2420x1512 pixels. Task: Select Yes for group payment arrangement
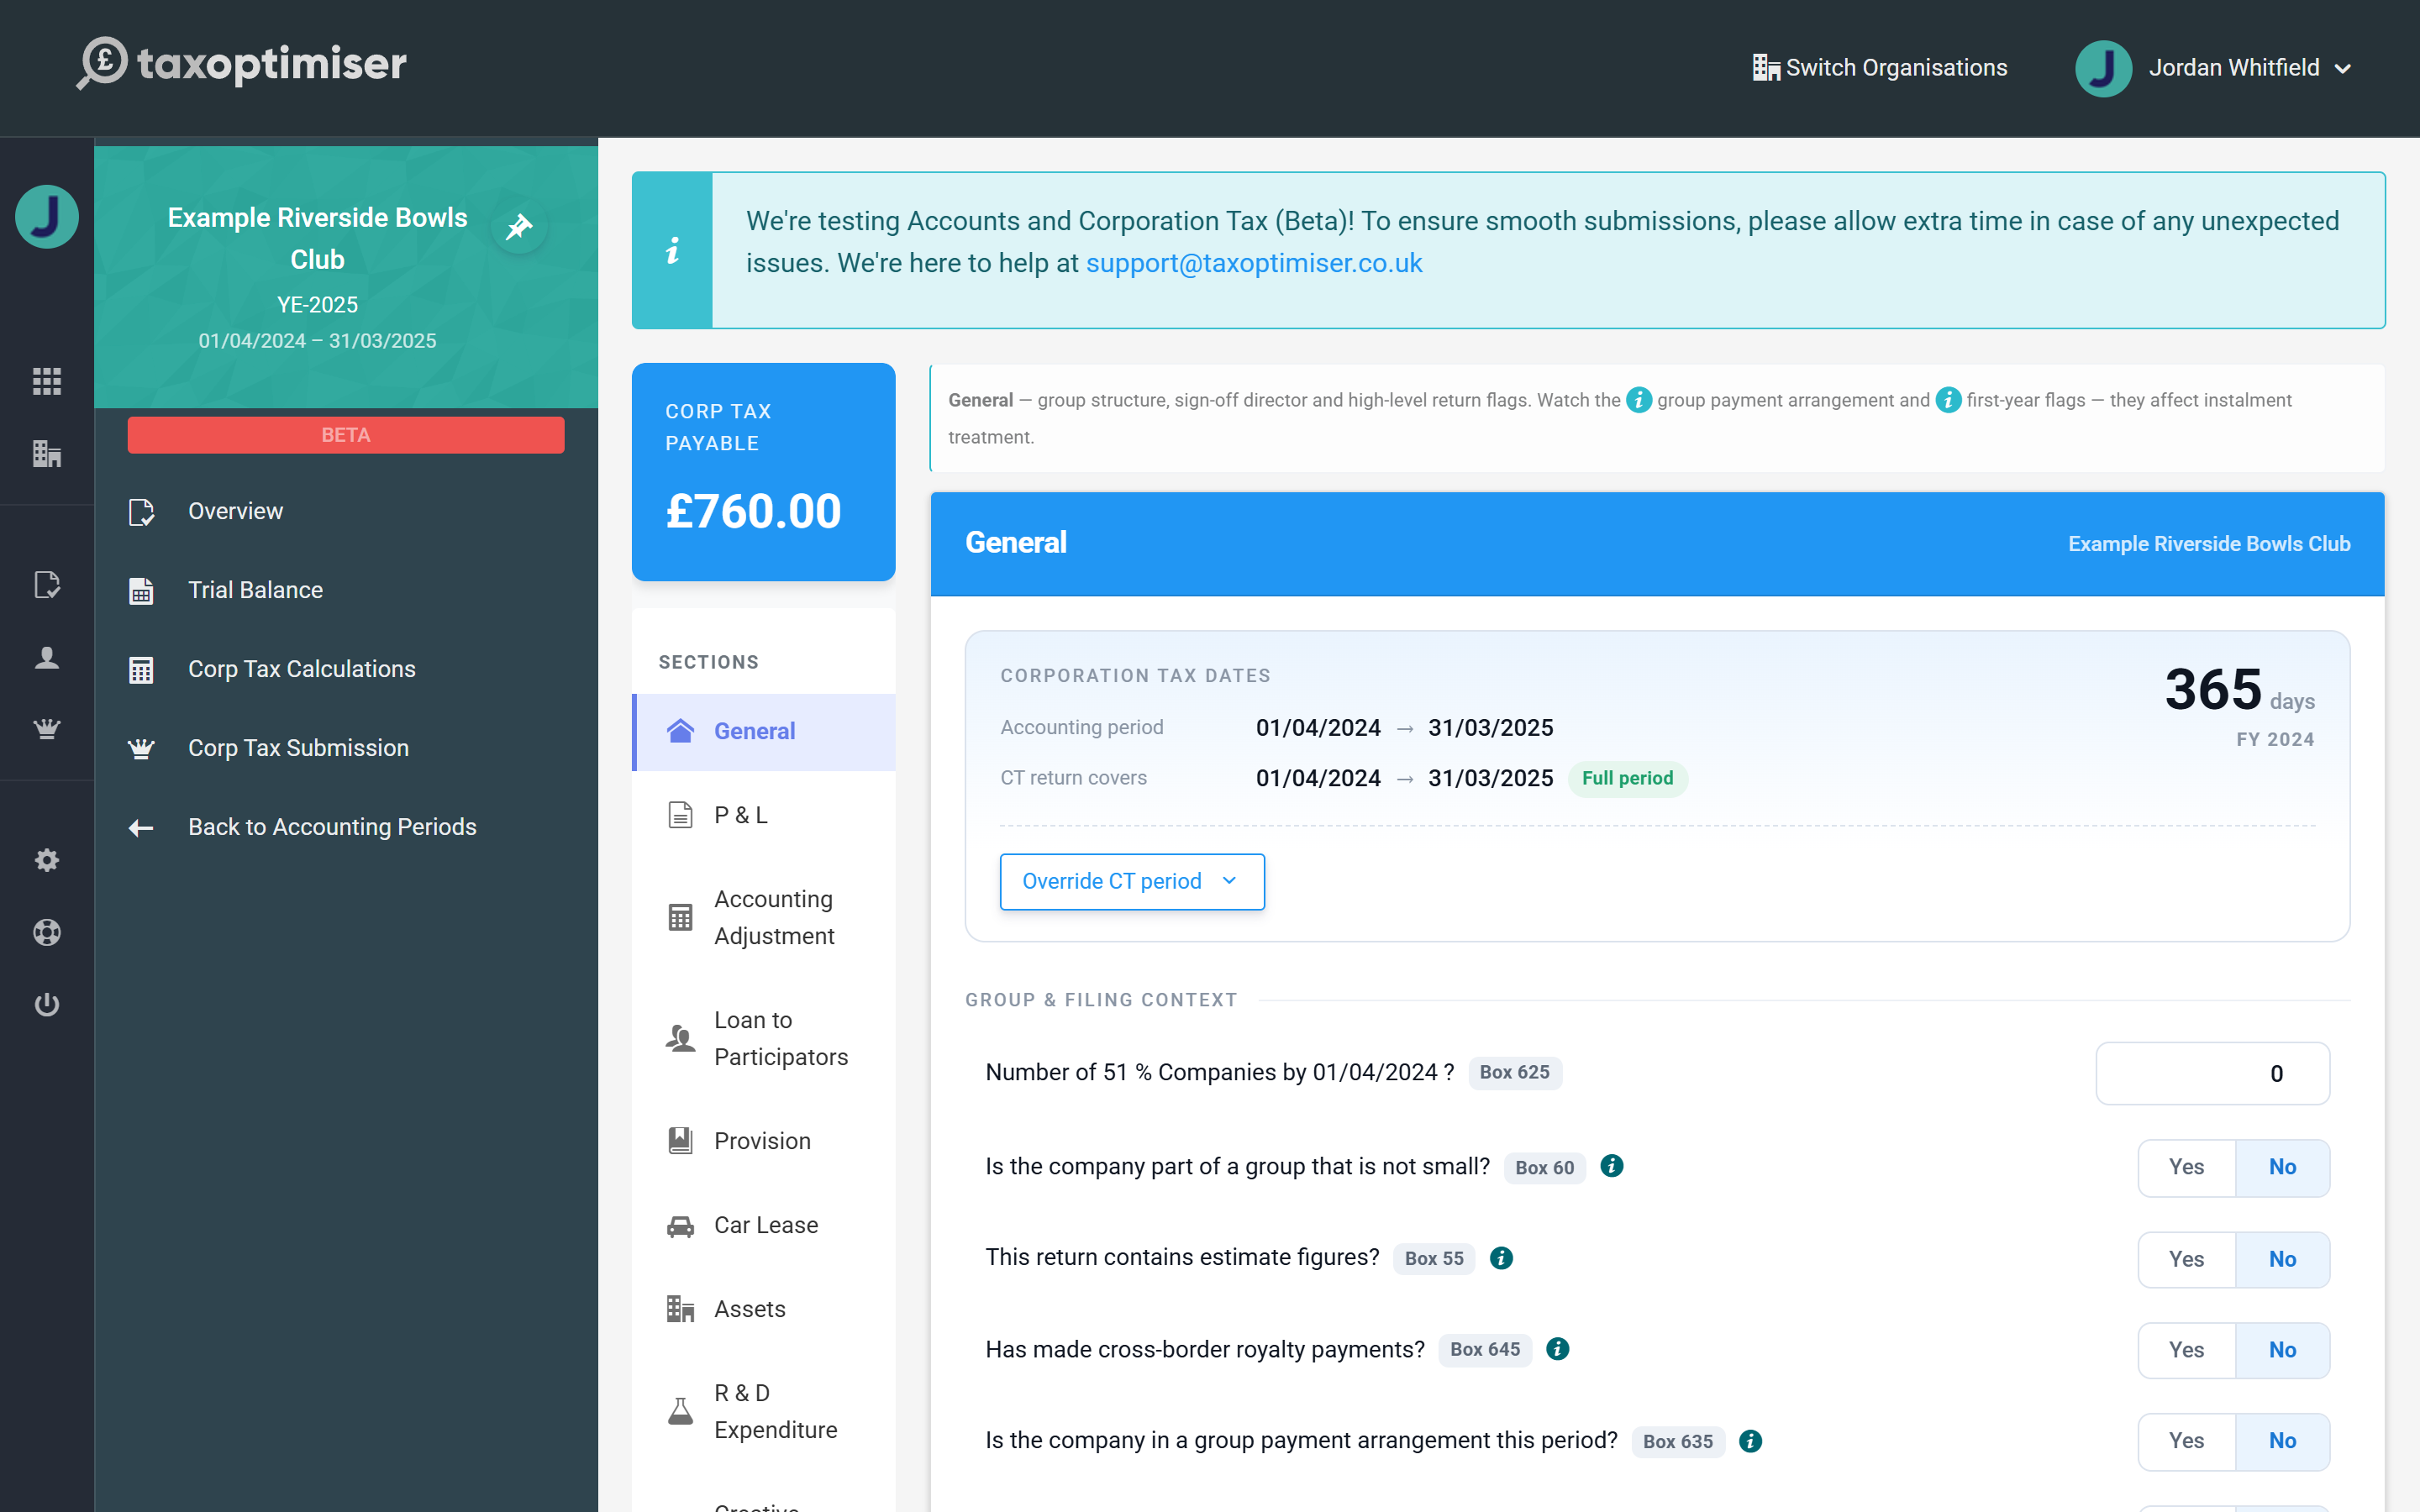point(2186,1441)
